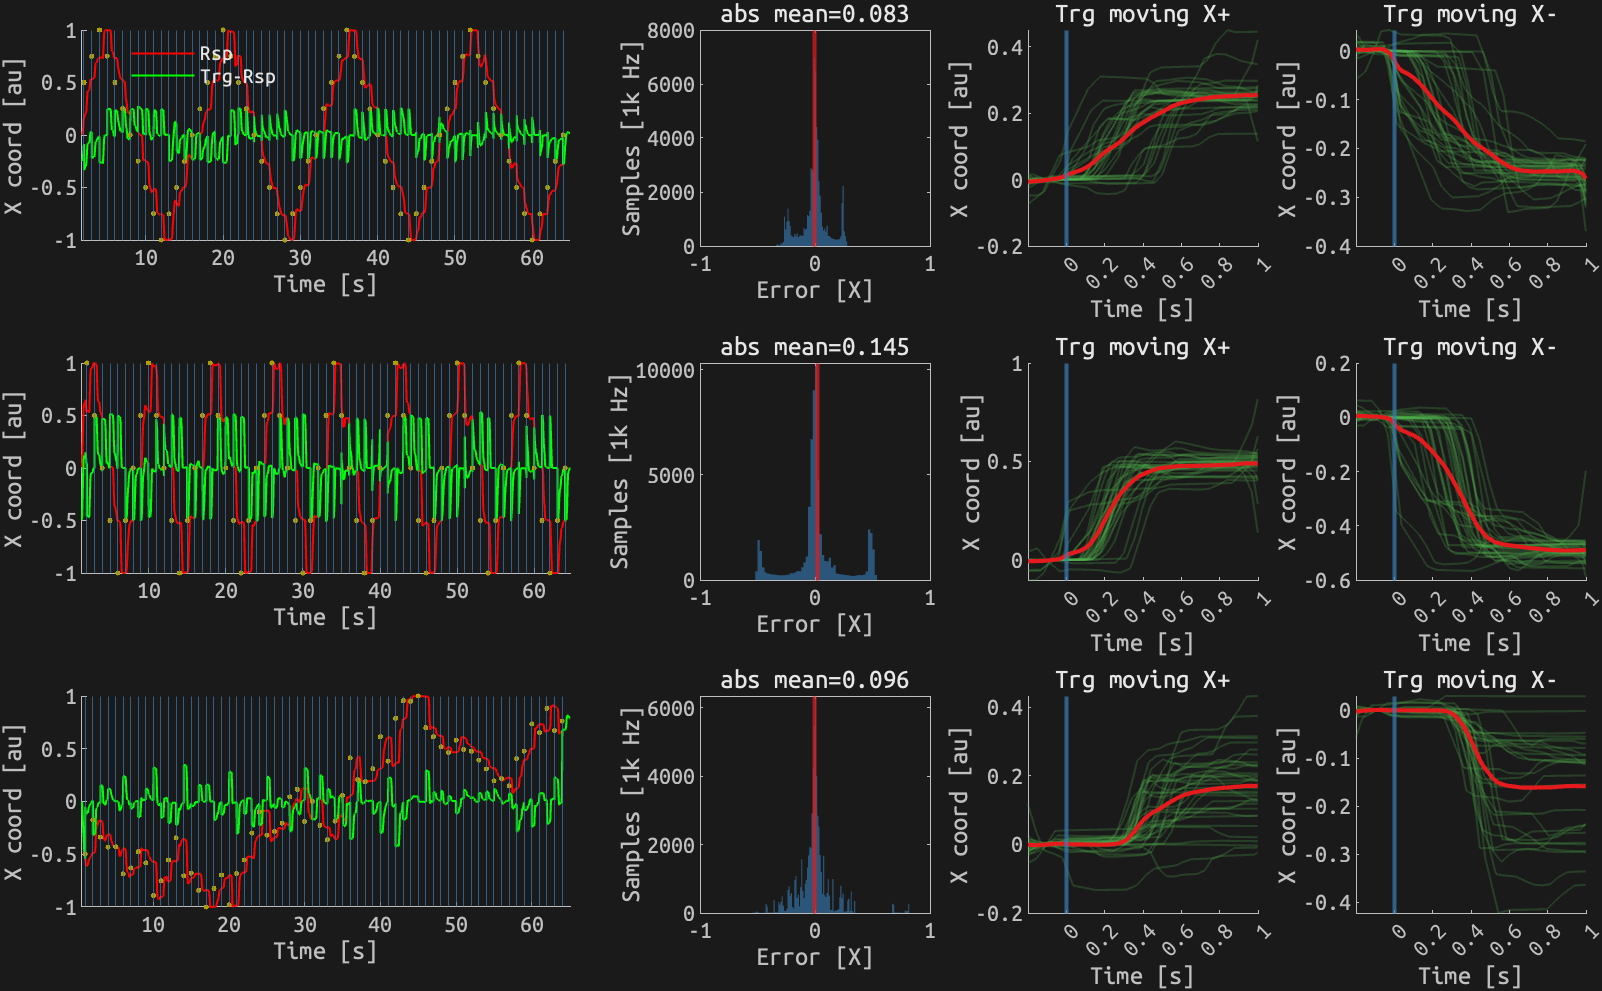The image size is (1602, 991).
Task: Click the Error [X] axis label on bottom histogram
Action: click(816, 954)
